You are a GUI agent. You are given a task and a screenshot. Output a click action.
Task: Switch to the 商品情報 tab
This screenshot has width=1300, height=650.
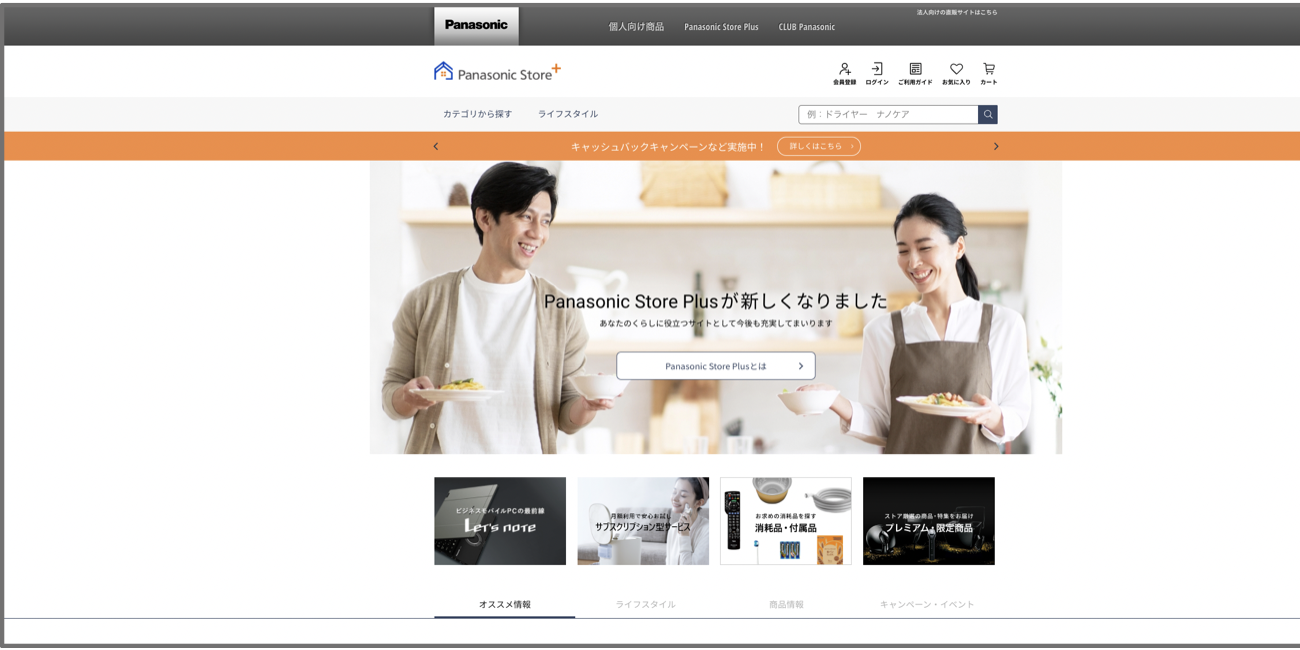(x=786, y=604)
